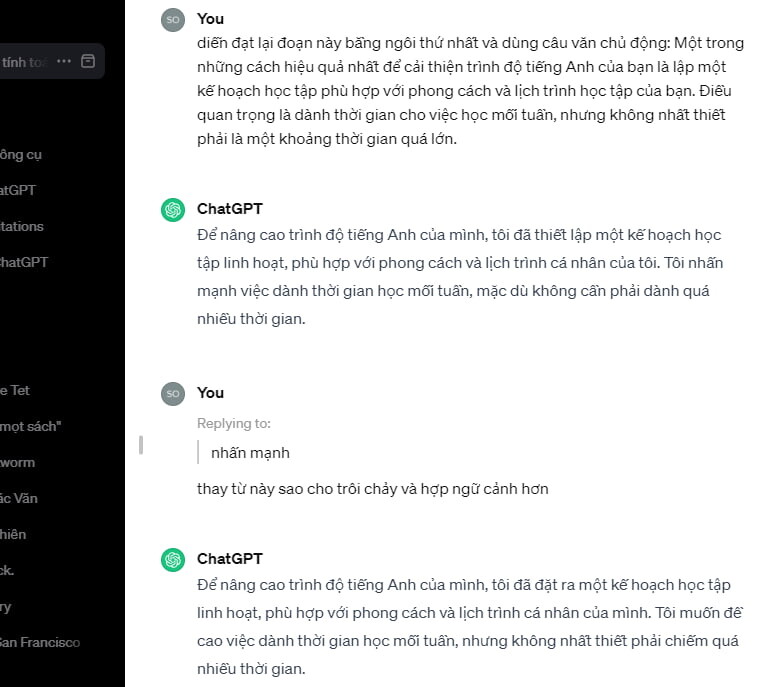Open the sidebar chat ending in "worm"
This screenshot has height=687, width=765.
(18, 462)
